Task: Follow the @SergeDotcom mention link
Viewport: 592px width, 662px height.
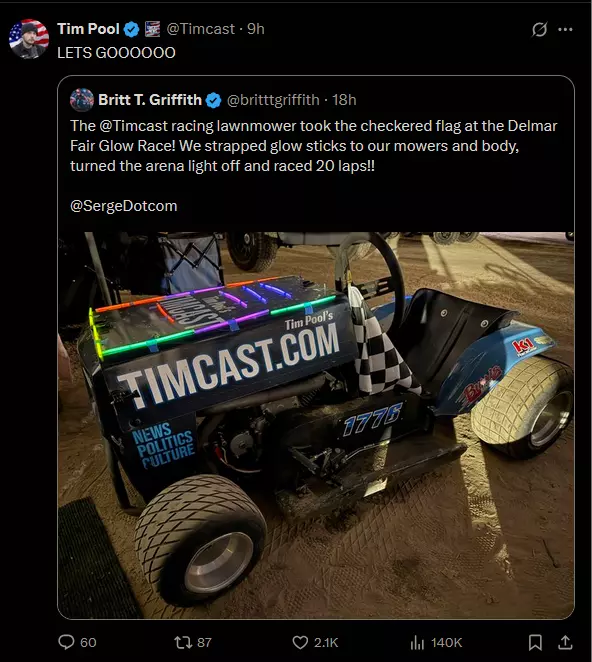Action: [x=124, y=206]
